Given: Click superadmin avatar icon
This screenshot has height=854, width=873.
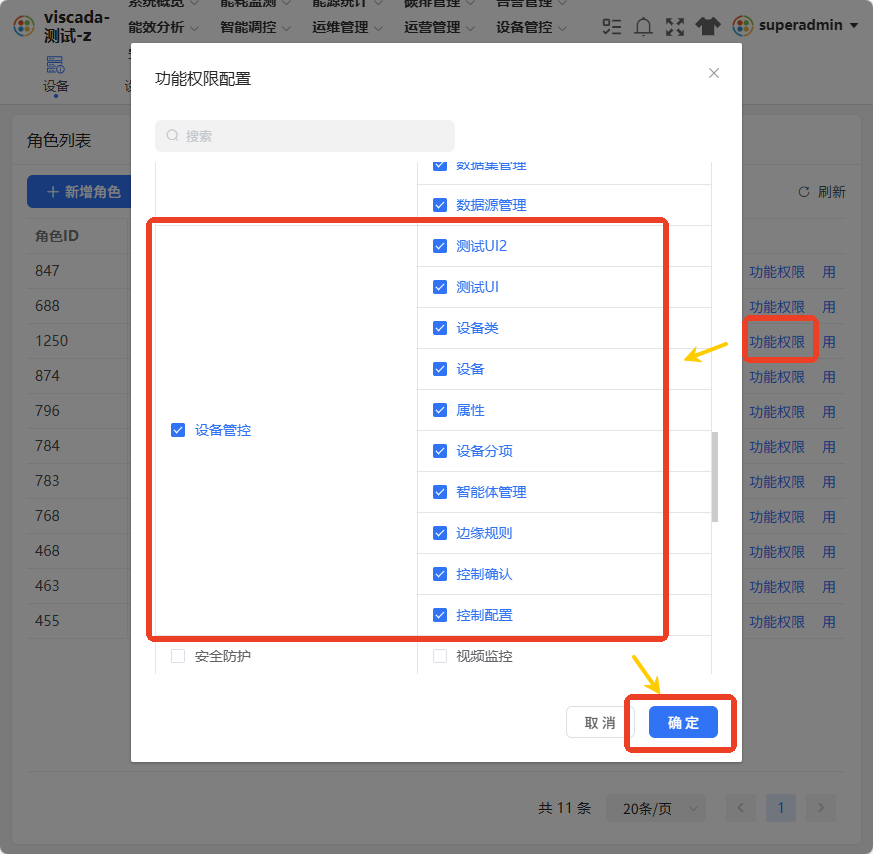Looking at the screenshot, I should [x=743, y=26].
